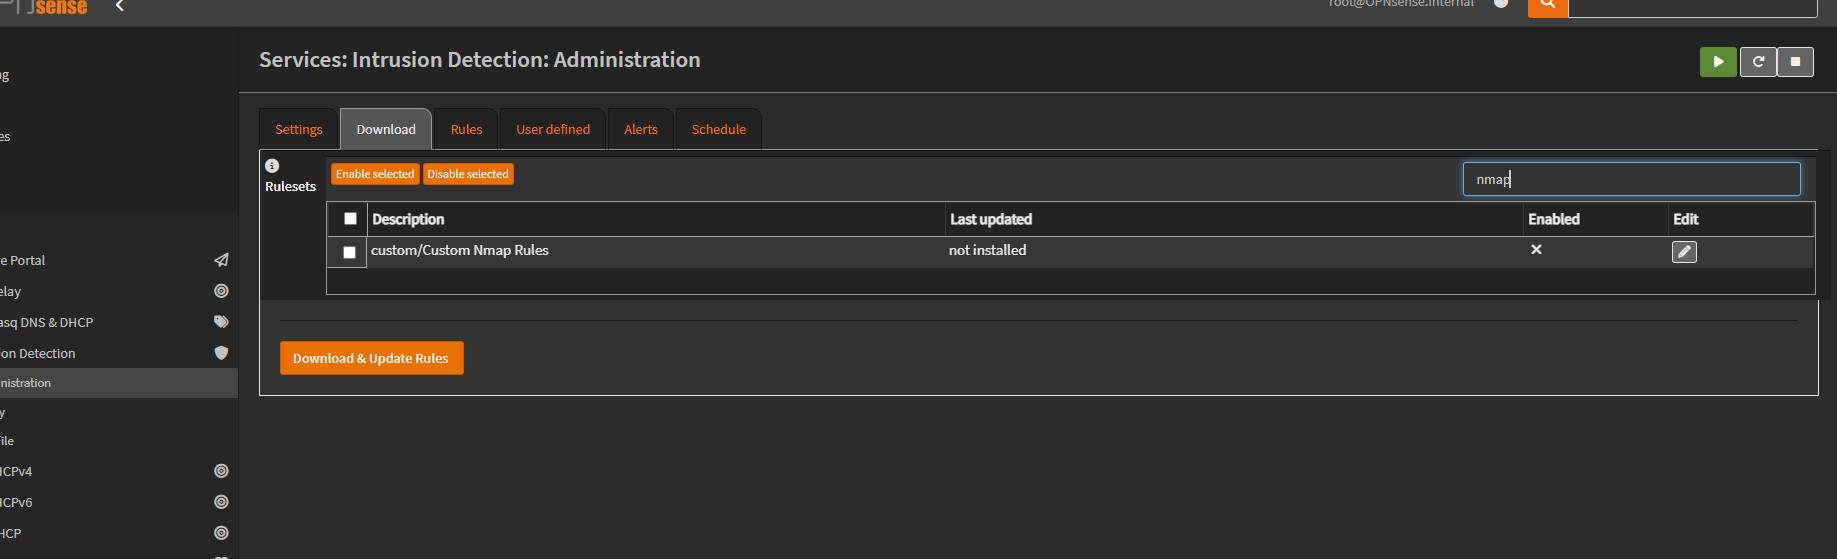Start the intrusion detection service
The image size is (1837, 559).
(1717, 62)
